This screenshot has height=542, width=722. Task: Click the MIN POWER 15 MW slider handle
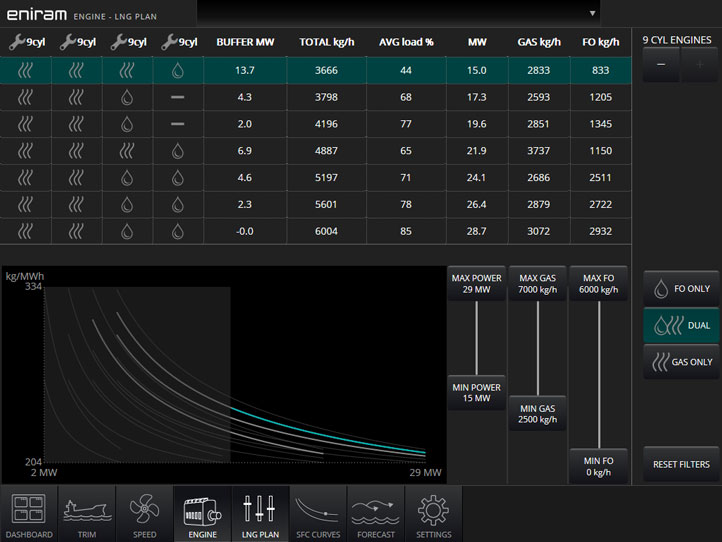[x=476, y=393]
